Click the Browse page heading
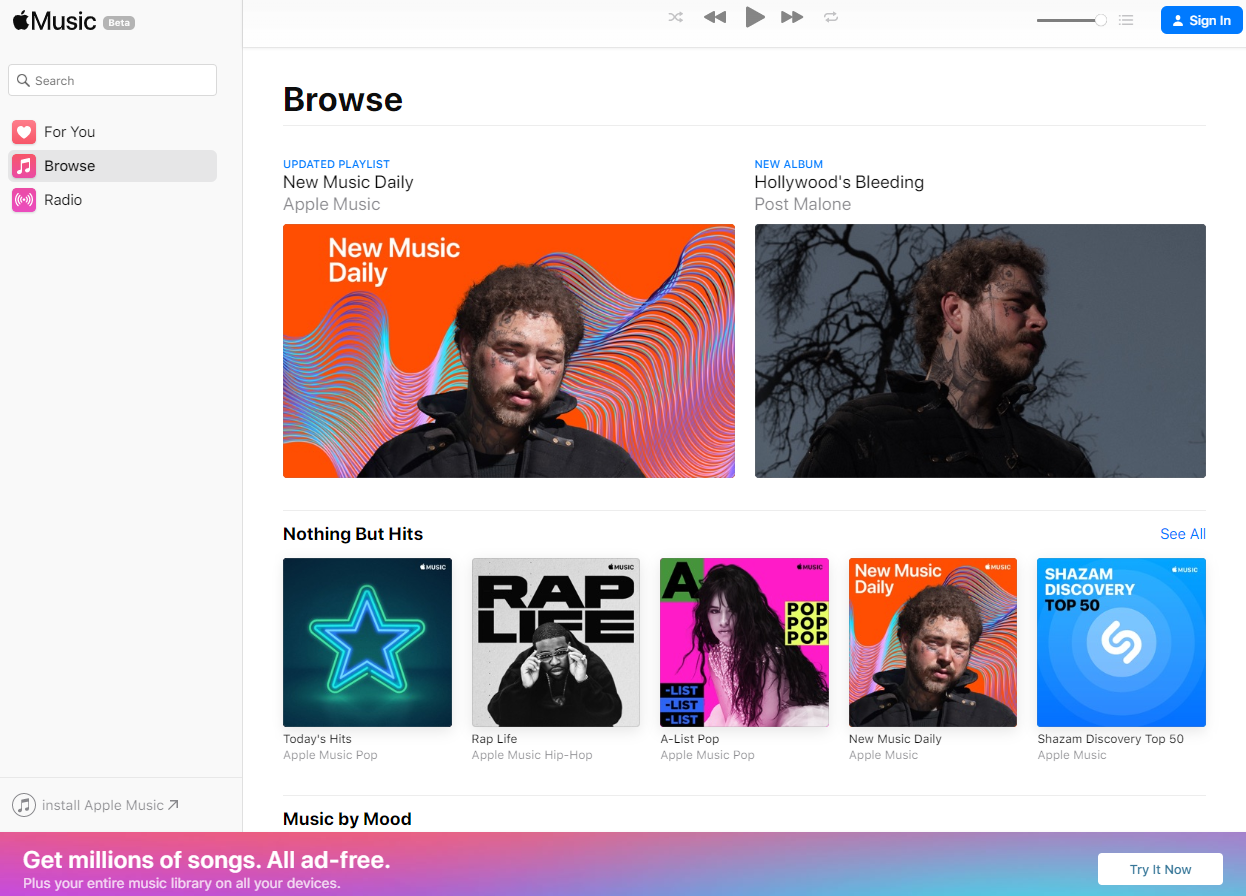 point(343,99)
